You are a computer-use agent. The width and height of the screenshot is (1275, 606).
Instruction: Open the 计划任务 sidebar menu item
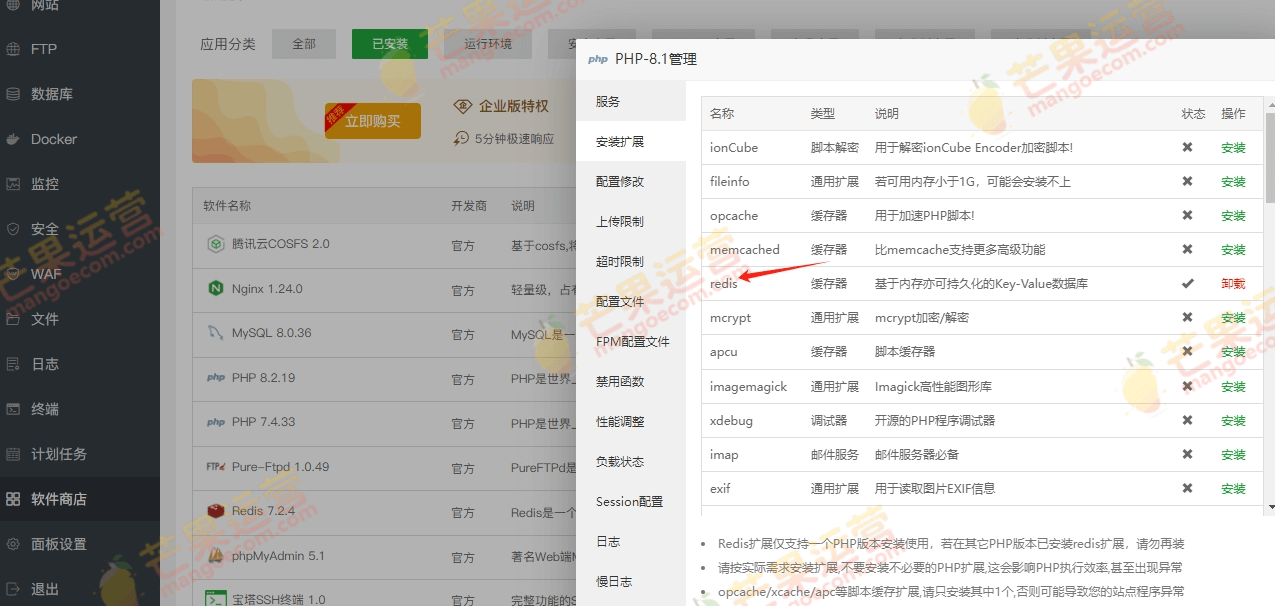point(58,454)
